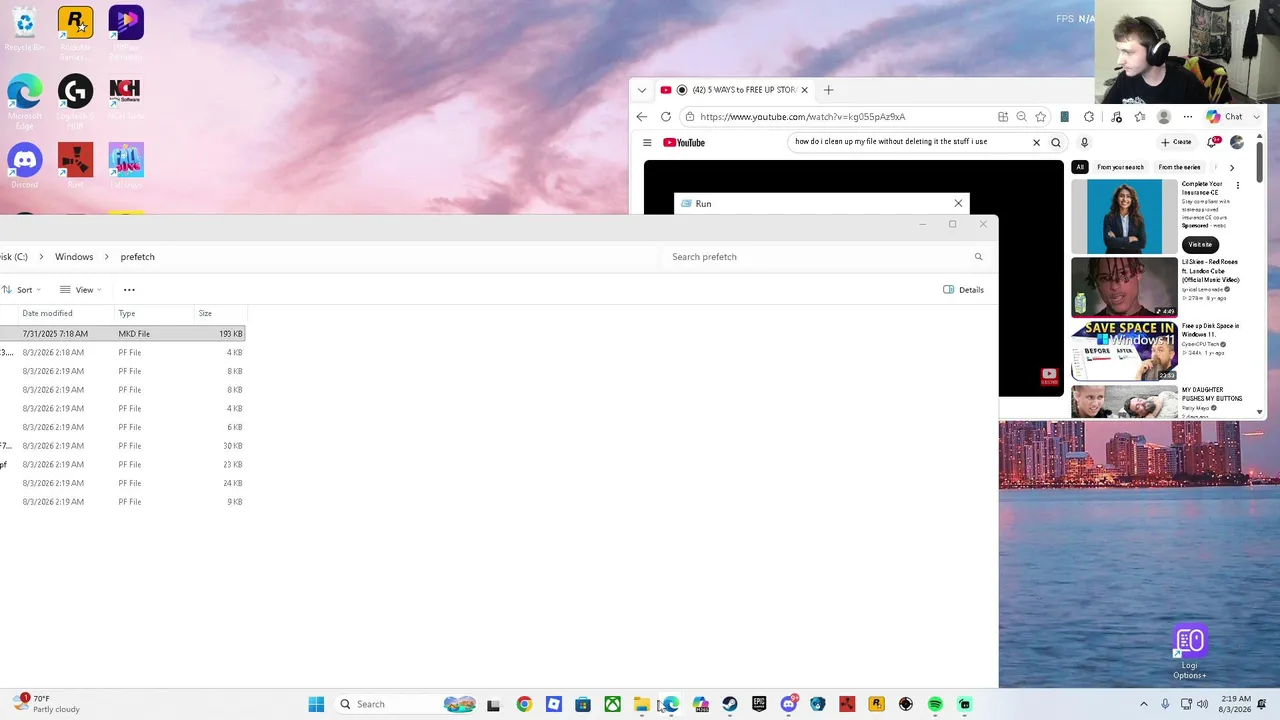Refresh the YouTube page in Edge
This screenshot has width=1280, height=720.
coord(665,117)
